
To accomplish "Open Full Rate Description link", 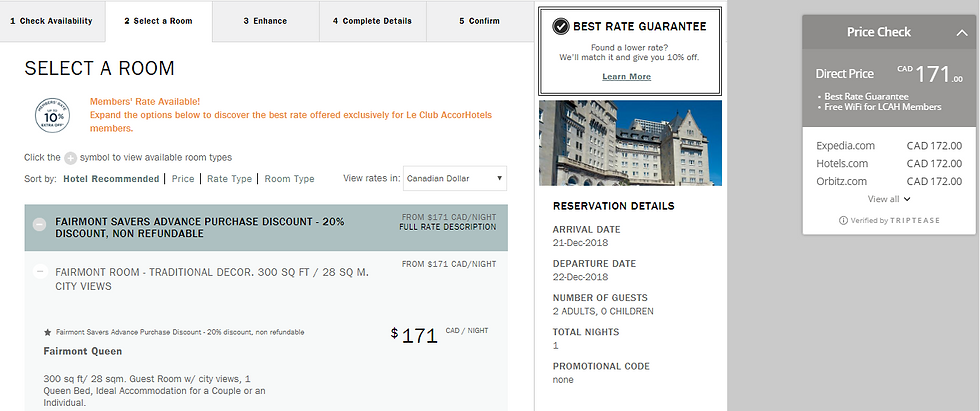I will coord(447,227).
